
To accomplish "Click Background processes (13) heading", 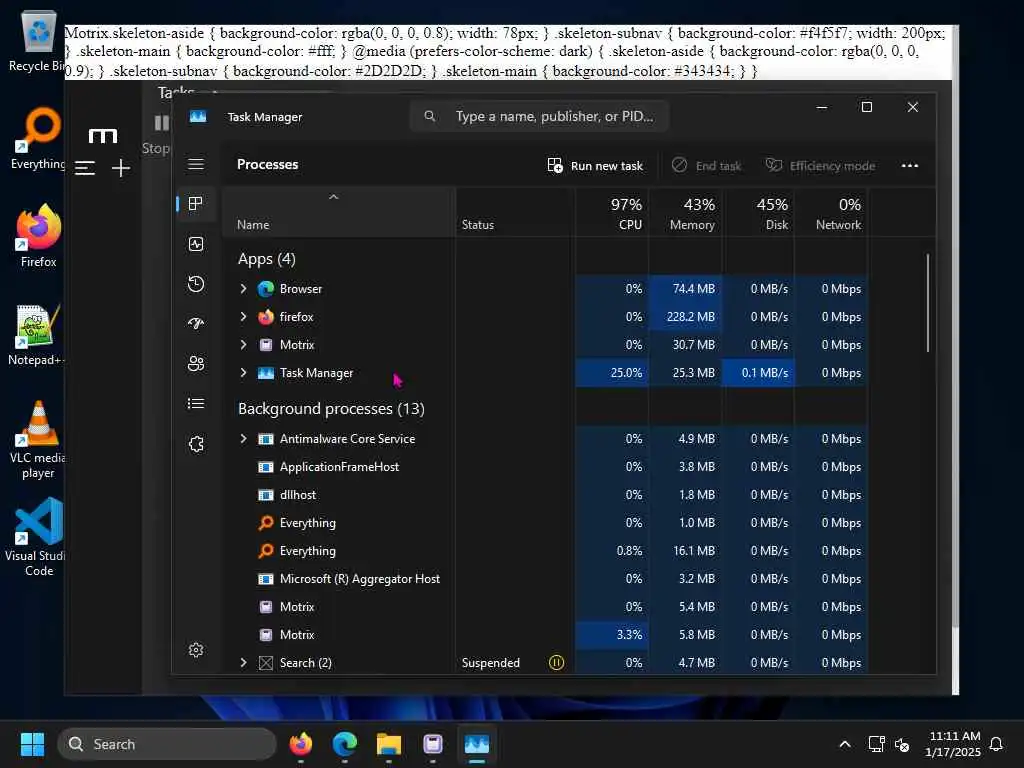I will tap(331, 409).
